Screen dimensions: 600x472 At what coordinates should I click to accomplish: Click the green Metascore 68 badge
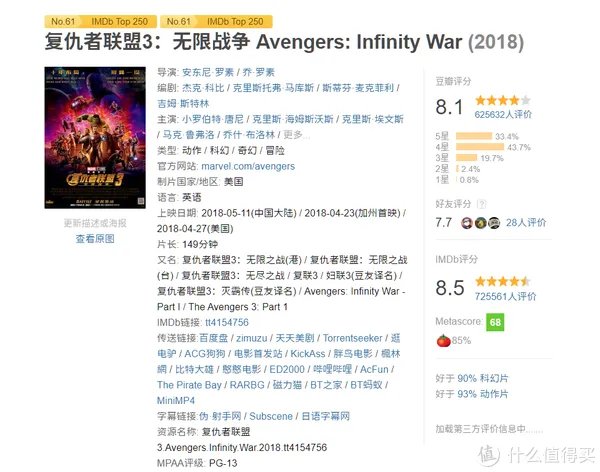(494, 322)
